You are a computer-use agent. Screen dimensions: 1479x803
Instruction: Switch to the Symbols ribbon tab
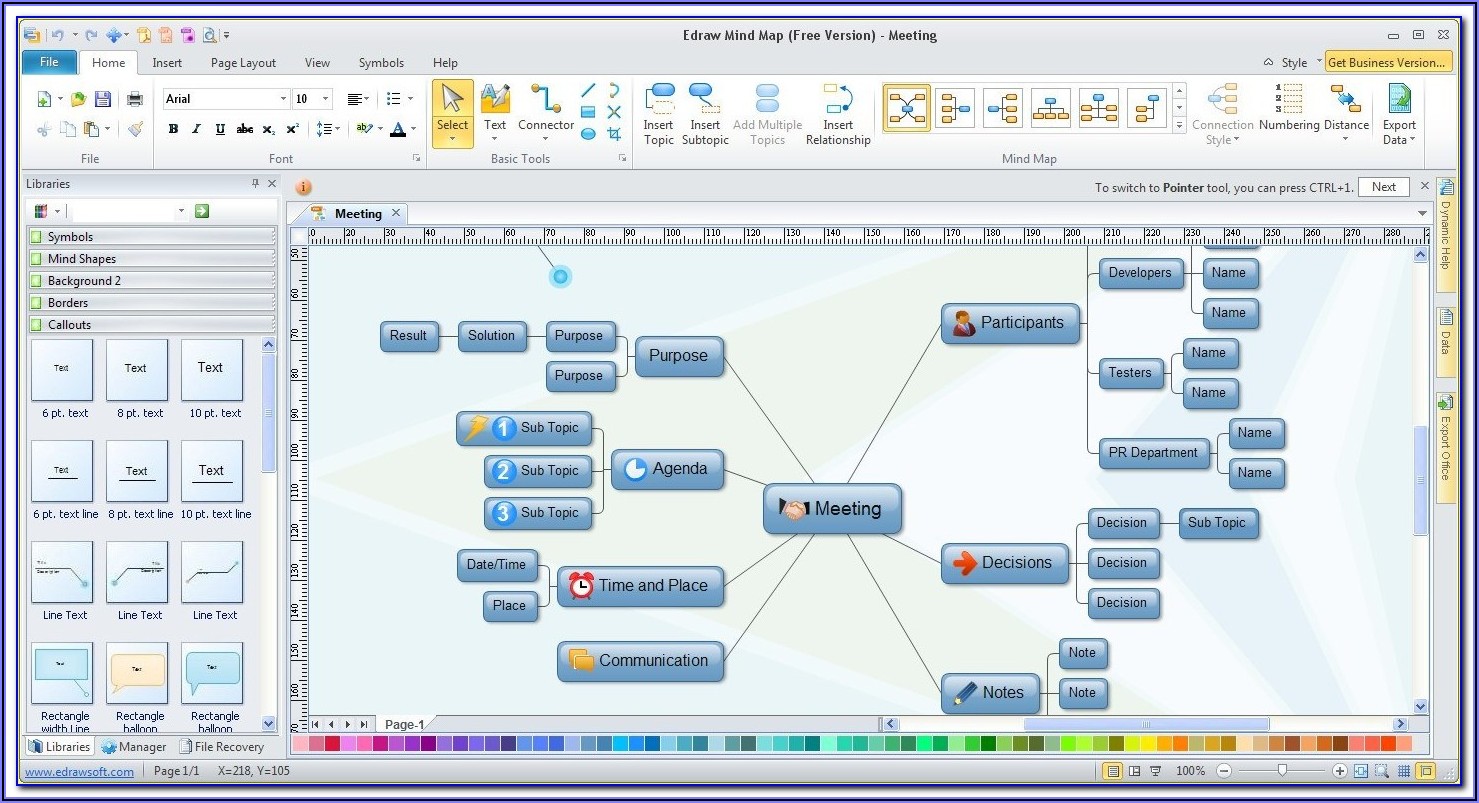[x=381, y=63]
